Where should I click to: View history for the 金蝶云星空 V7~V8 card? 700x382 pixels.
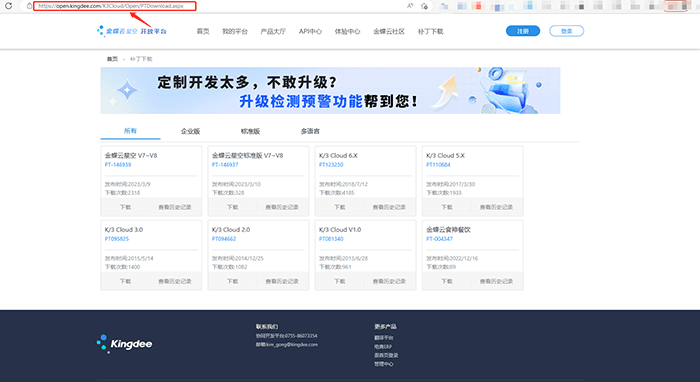(175, 207)
